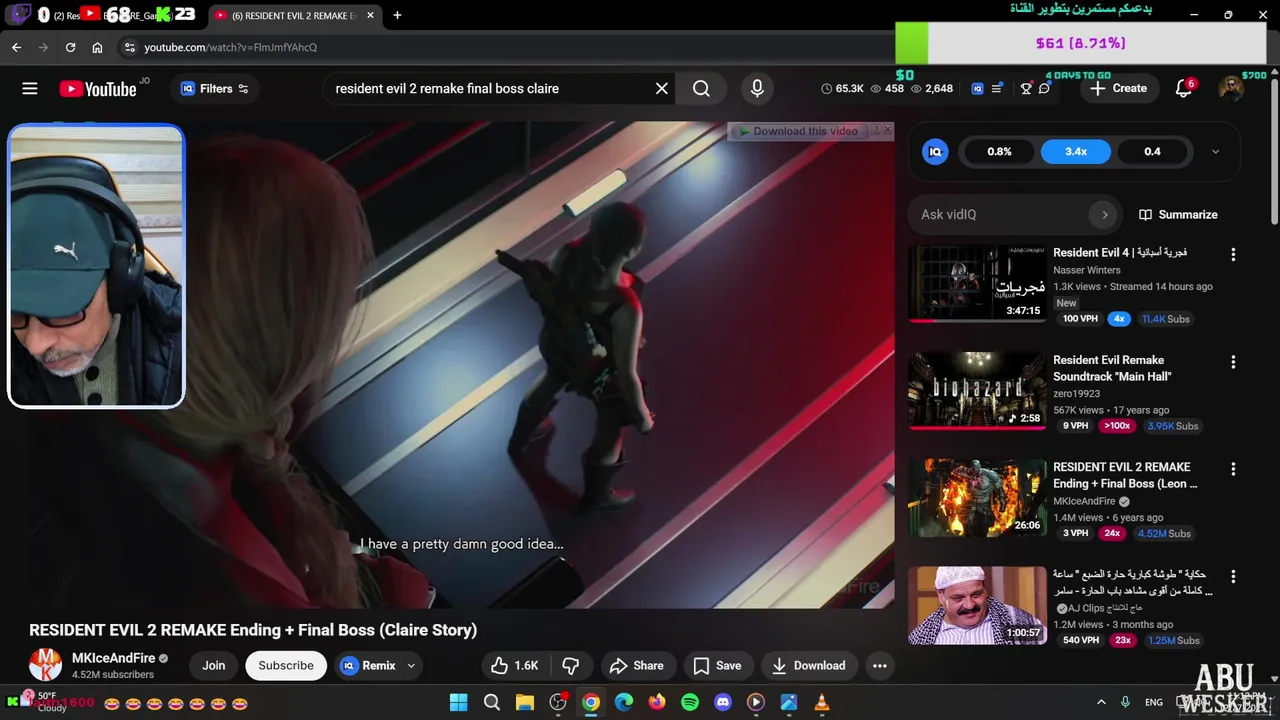The height and width of the screenshot is (720, 1280).
Task: Click zero19923 channel name
Action: [1076, 394]
